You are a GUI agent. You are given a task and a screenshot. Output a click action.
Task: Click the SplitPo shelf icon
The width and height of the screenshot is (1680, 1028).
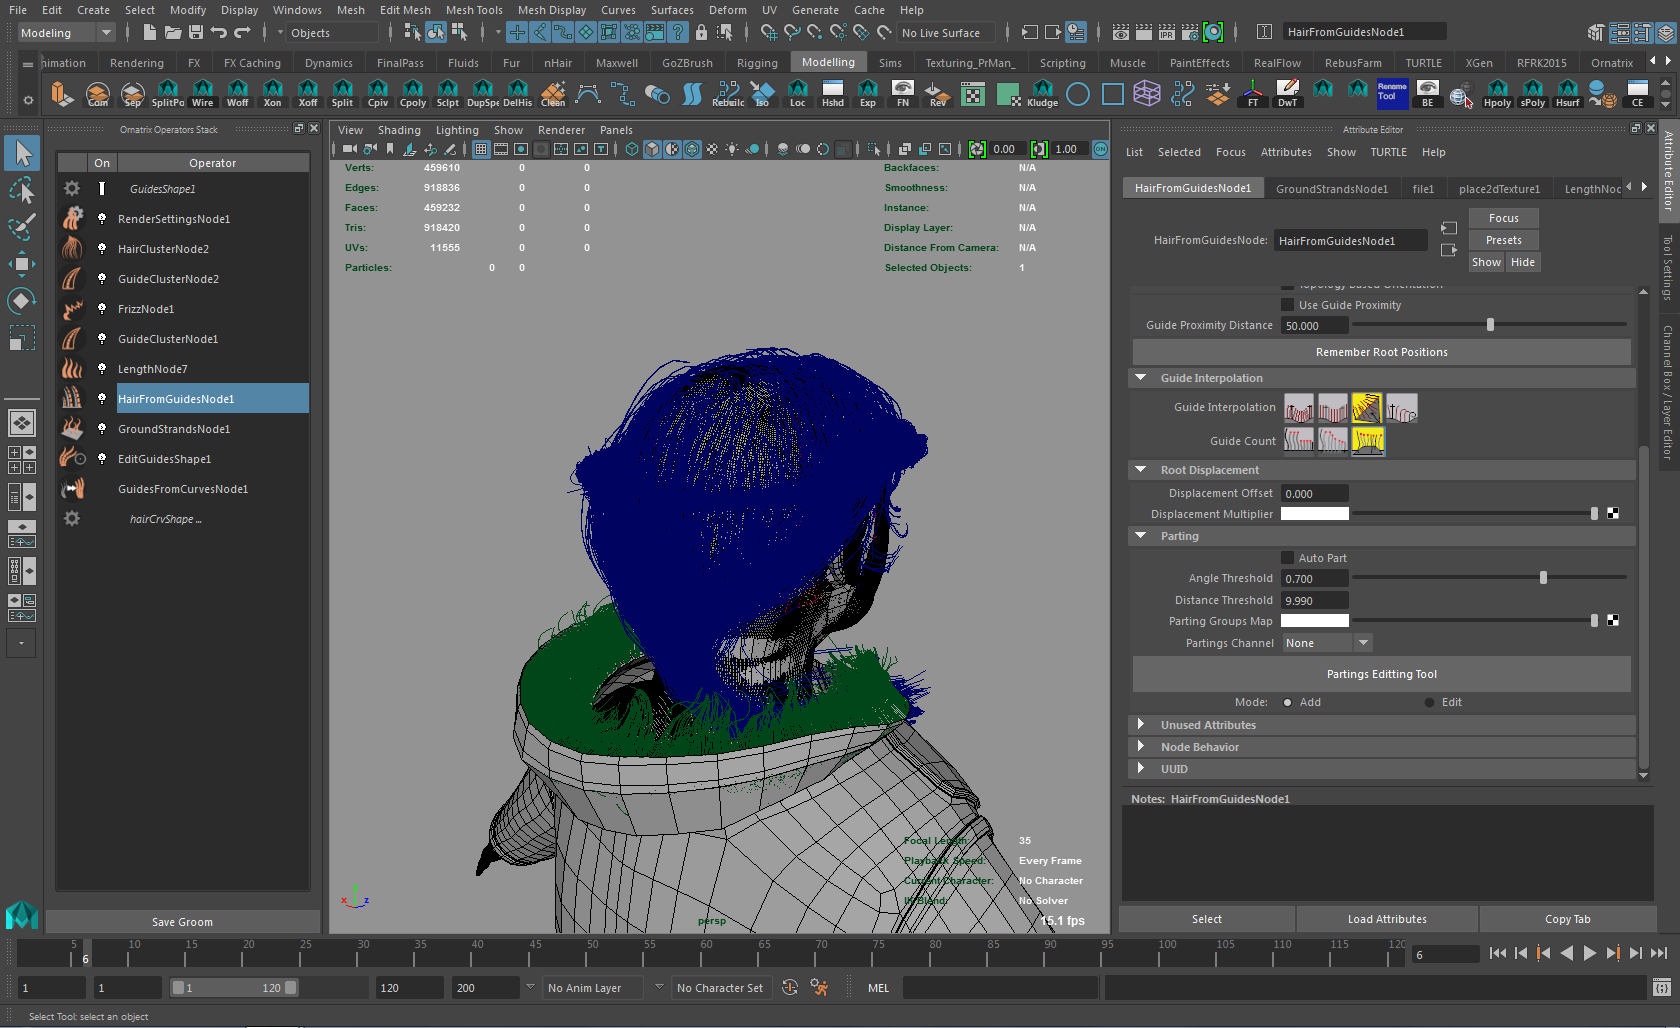click(x=168, y=94)
